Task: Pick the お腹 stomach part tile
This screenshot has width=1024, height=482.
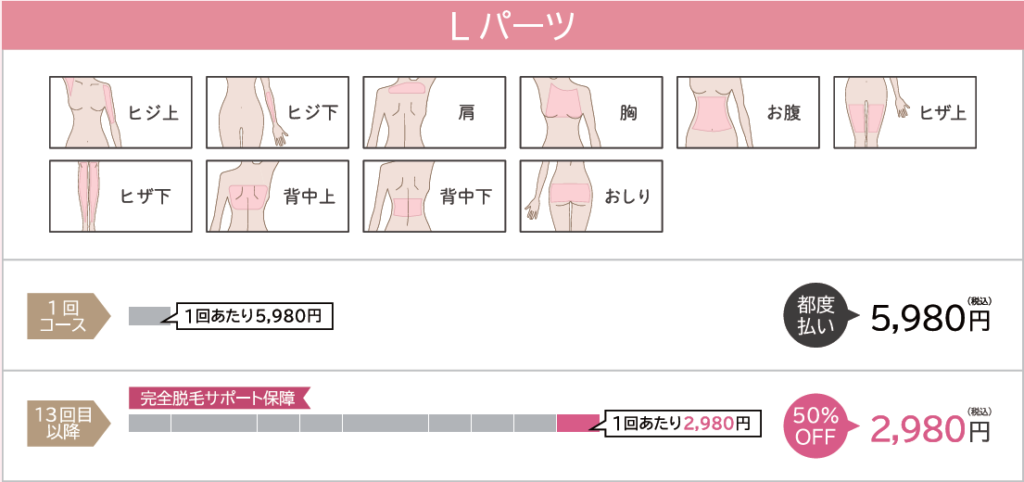Action: 748,112
